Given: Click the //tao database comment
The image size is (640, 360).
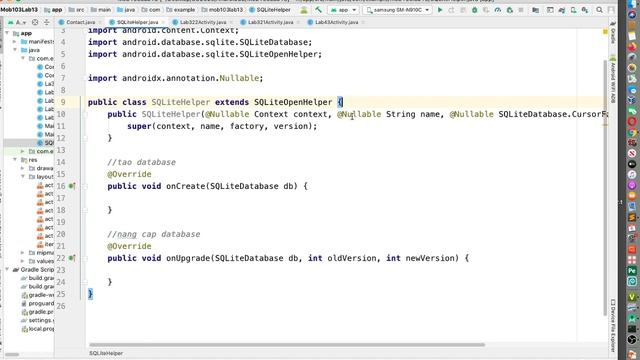Looking at the screenshot, I should point(142,162).
